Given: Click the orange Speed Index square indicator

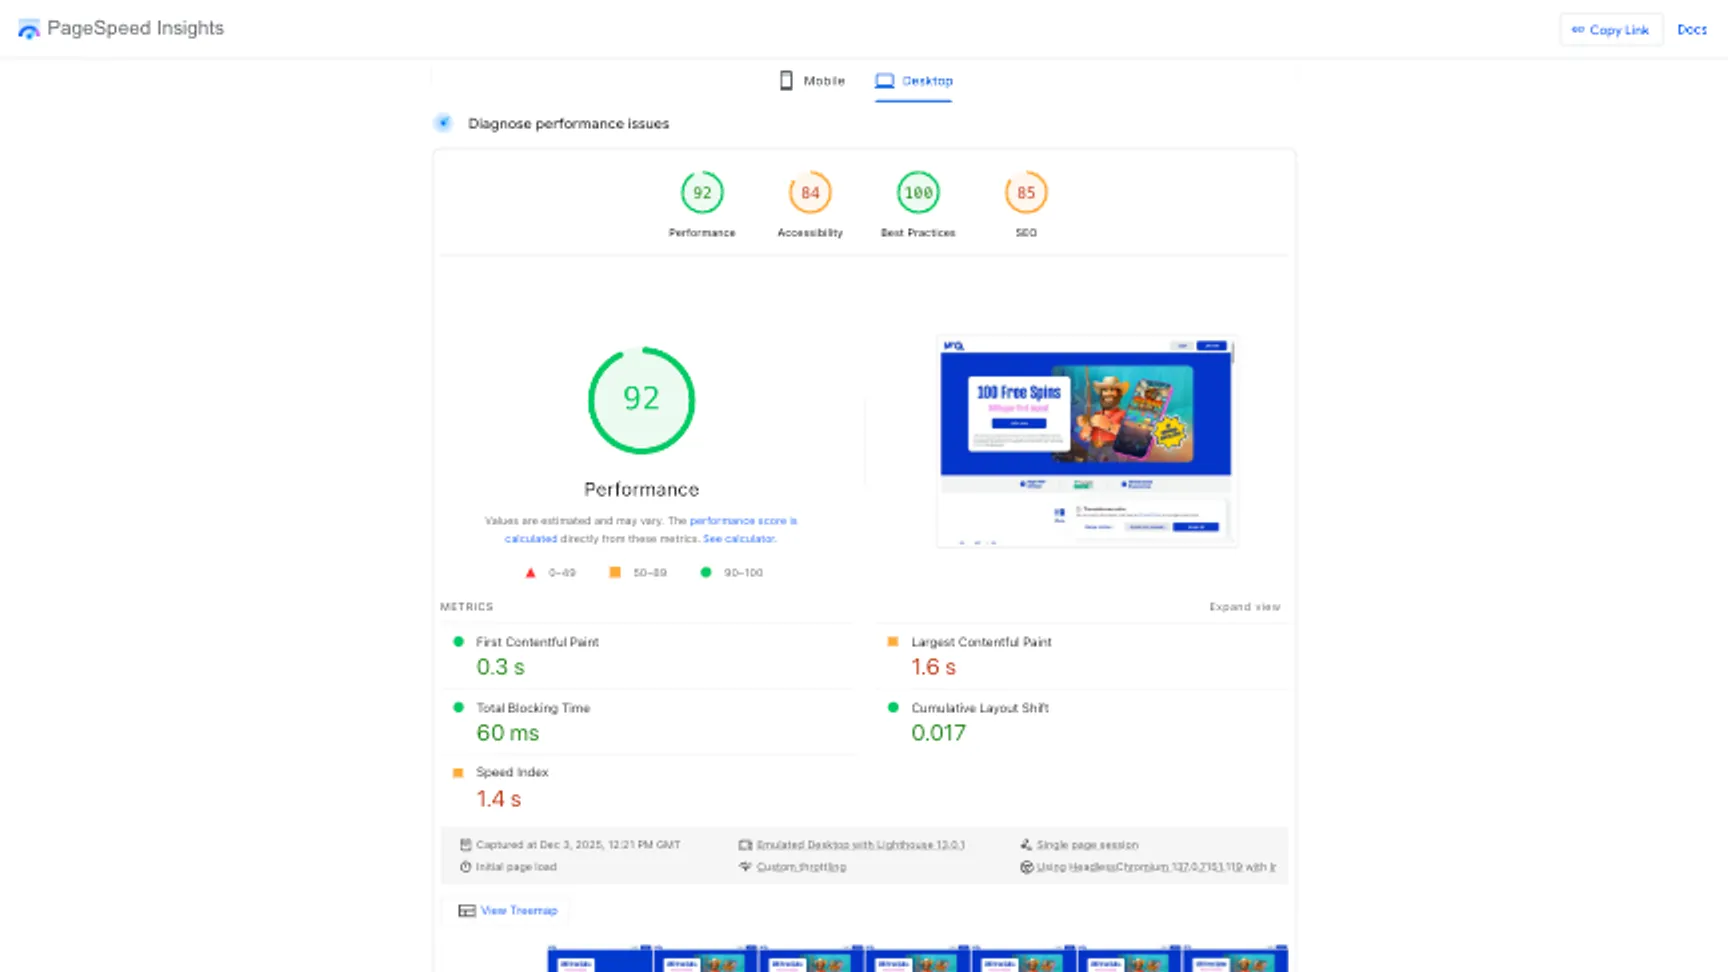Looking at the screenshot, I should point(458,771).
